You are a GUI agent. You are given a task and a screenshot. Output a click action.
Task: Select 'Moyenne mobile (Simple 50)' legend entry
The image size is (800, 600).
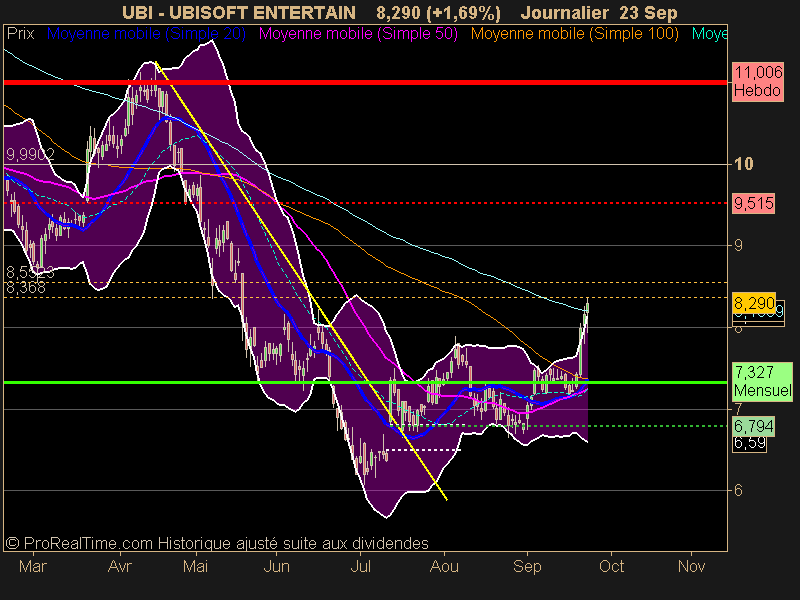click(x=358, y=34)
